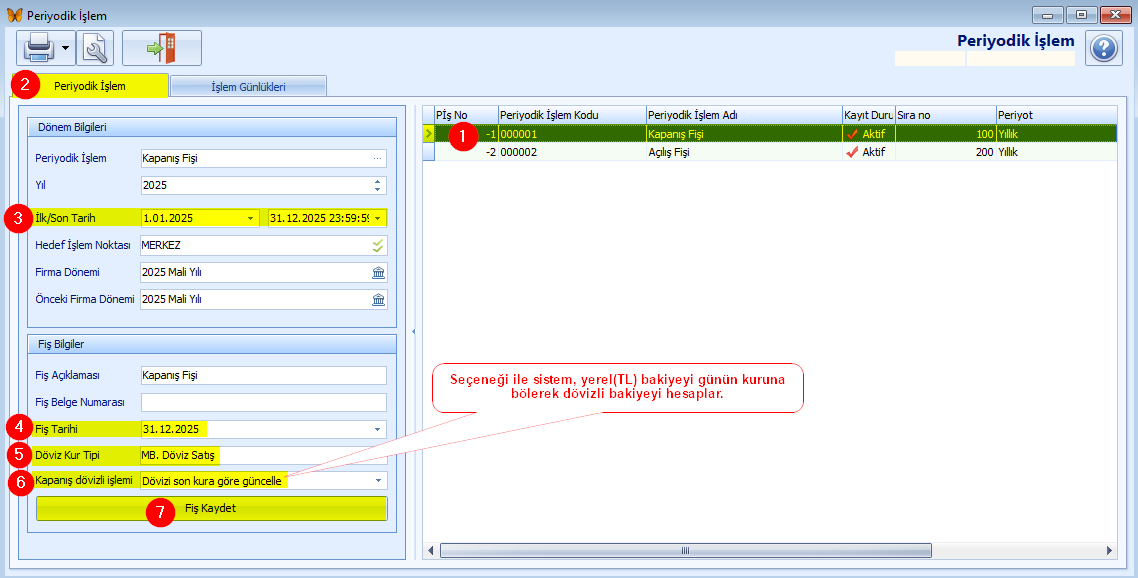Click the Aktif checkmark on Açılış Fişi row
This screenshot has width=1138, height=578.
pos(852,153)
